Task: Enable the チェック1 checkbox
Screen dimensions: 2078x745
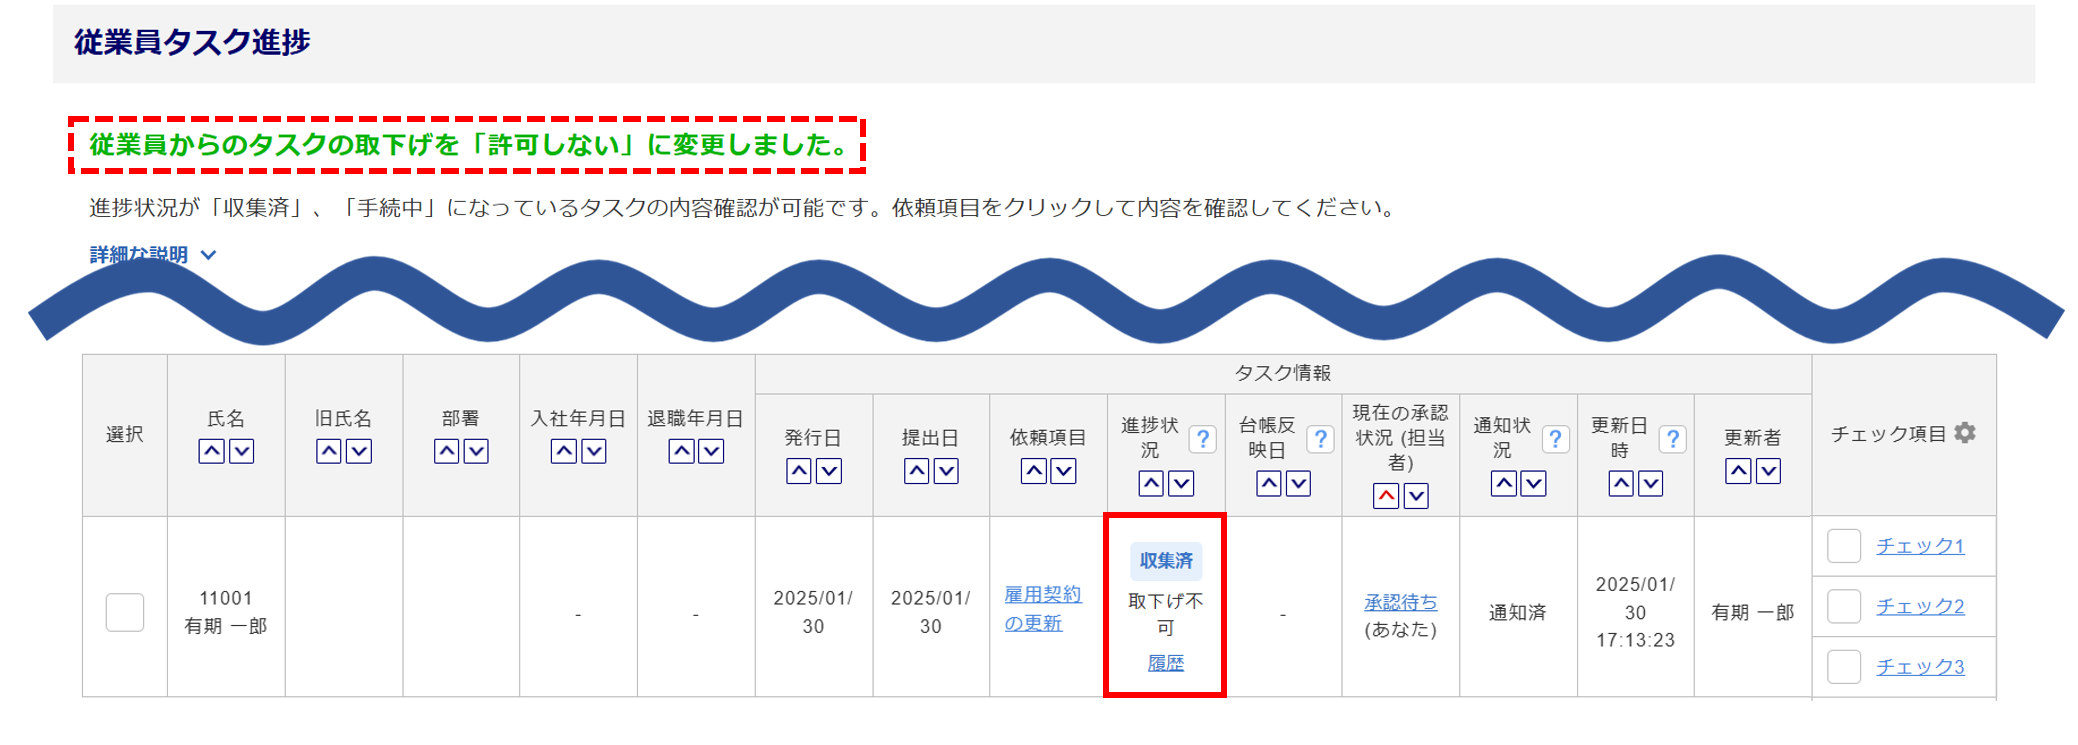Action: tap(1843, 546)
